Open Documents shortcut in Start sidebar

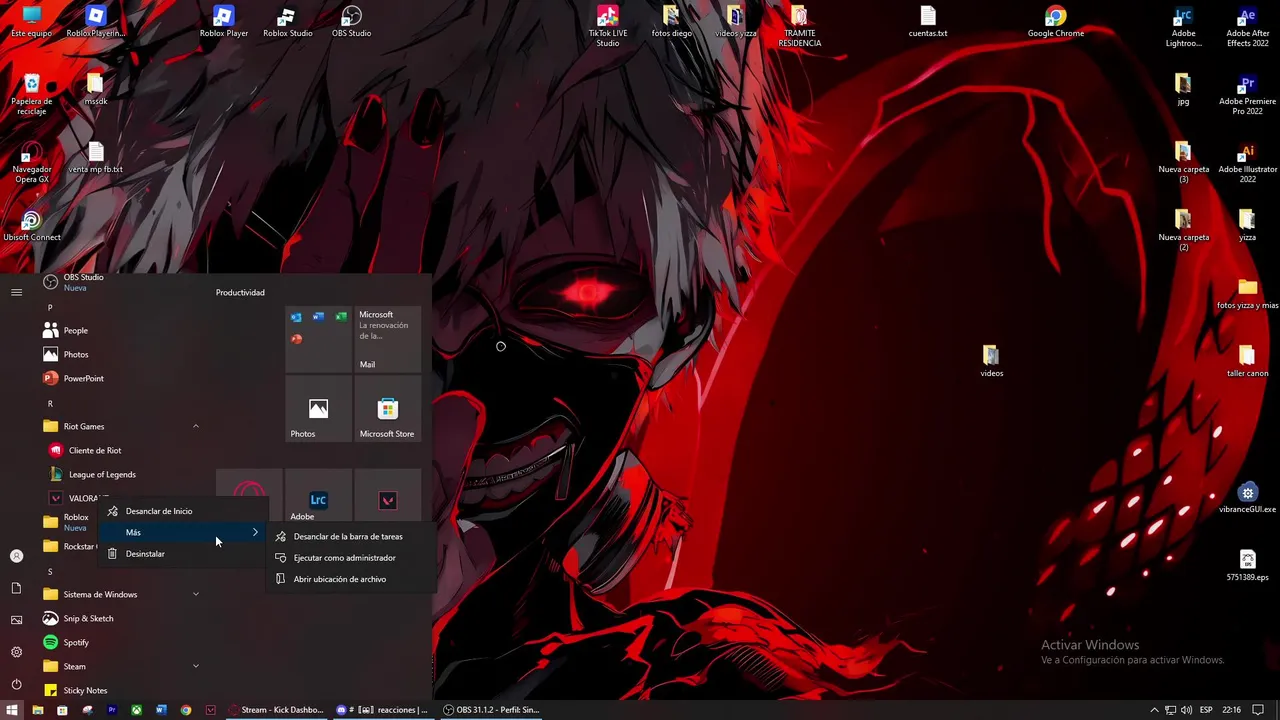pos(16,588)
